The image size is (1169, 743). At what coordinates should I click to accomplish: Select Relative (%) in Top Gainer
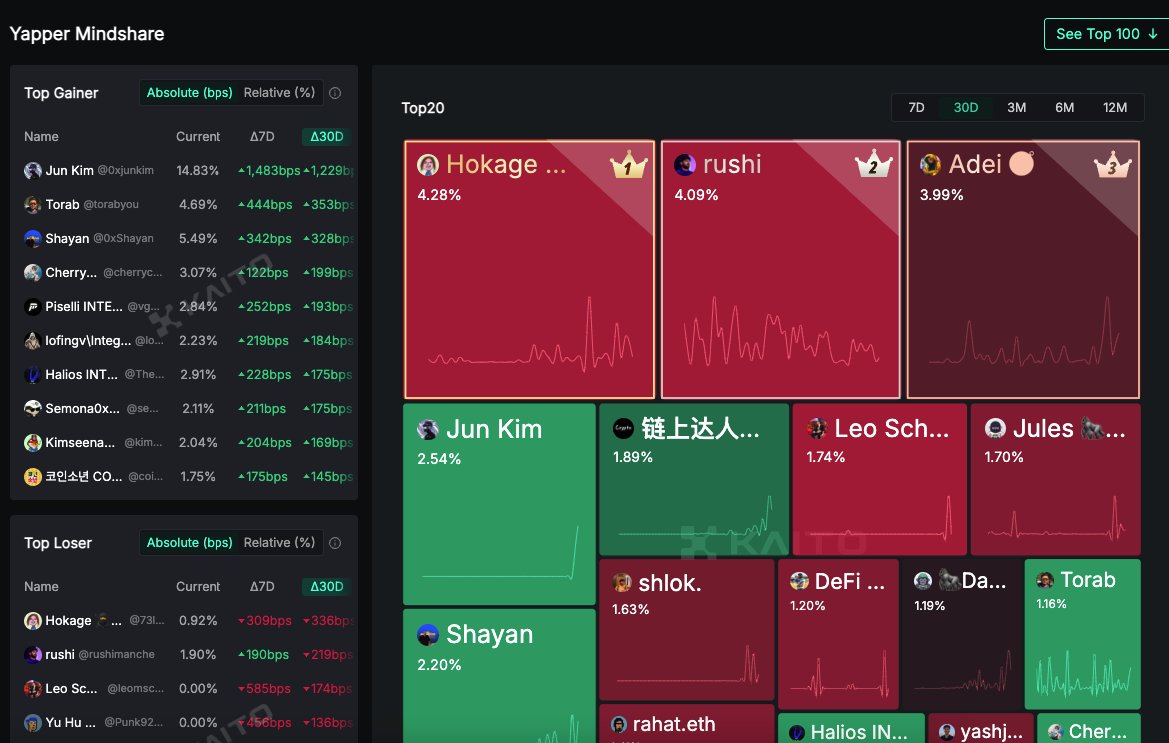(x=280, y=92)
